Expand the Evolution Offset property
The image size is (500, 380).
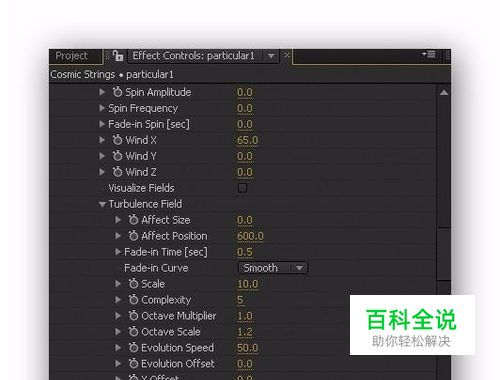[x=118, y=364]
